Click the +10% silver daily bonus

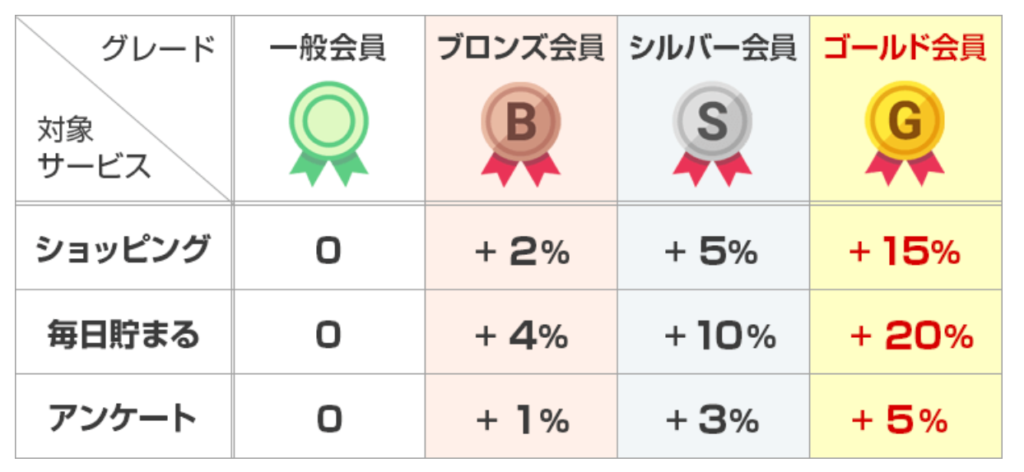[x=720, y=337]
